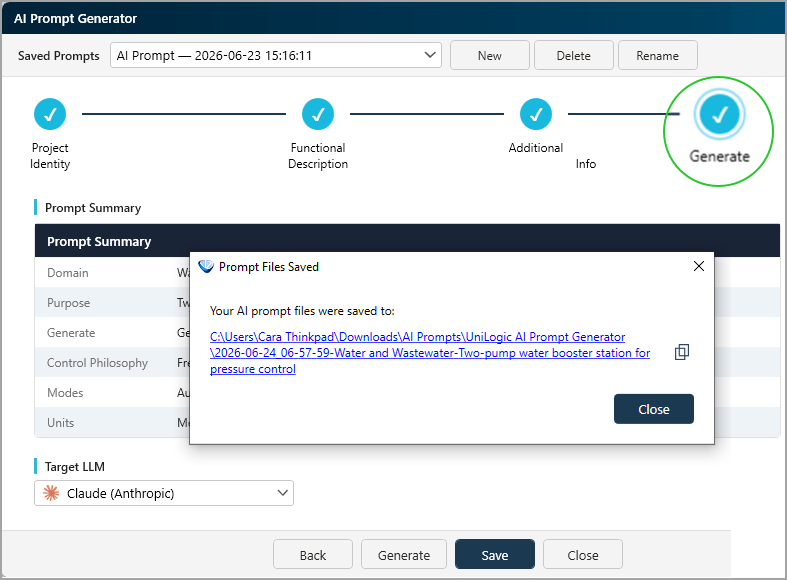Click the Additional step label
Screen dimensions: 787x580
[536, 148]
